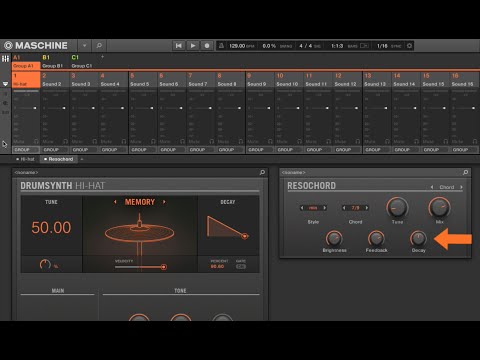Collapse the mixer with the down arrow icon
This screenshot has width=480, height=360.
(5, 84)
